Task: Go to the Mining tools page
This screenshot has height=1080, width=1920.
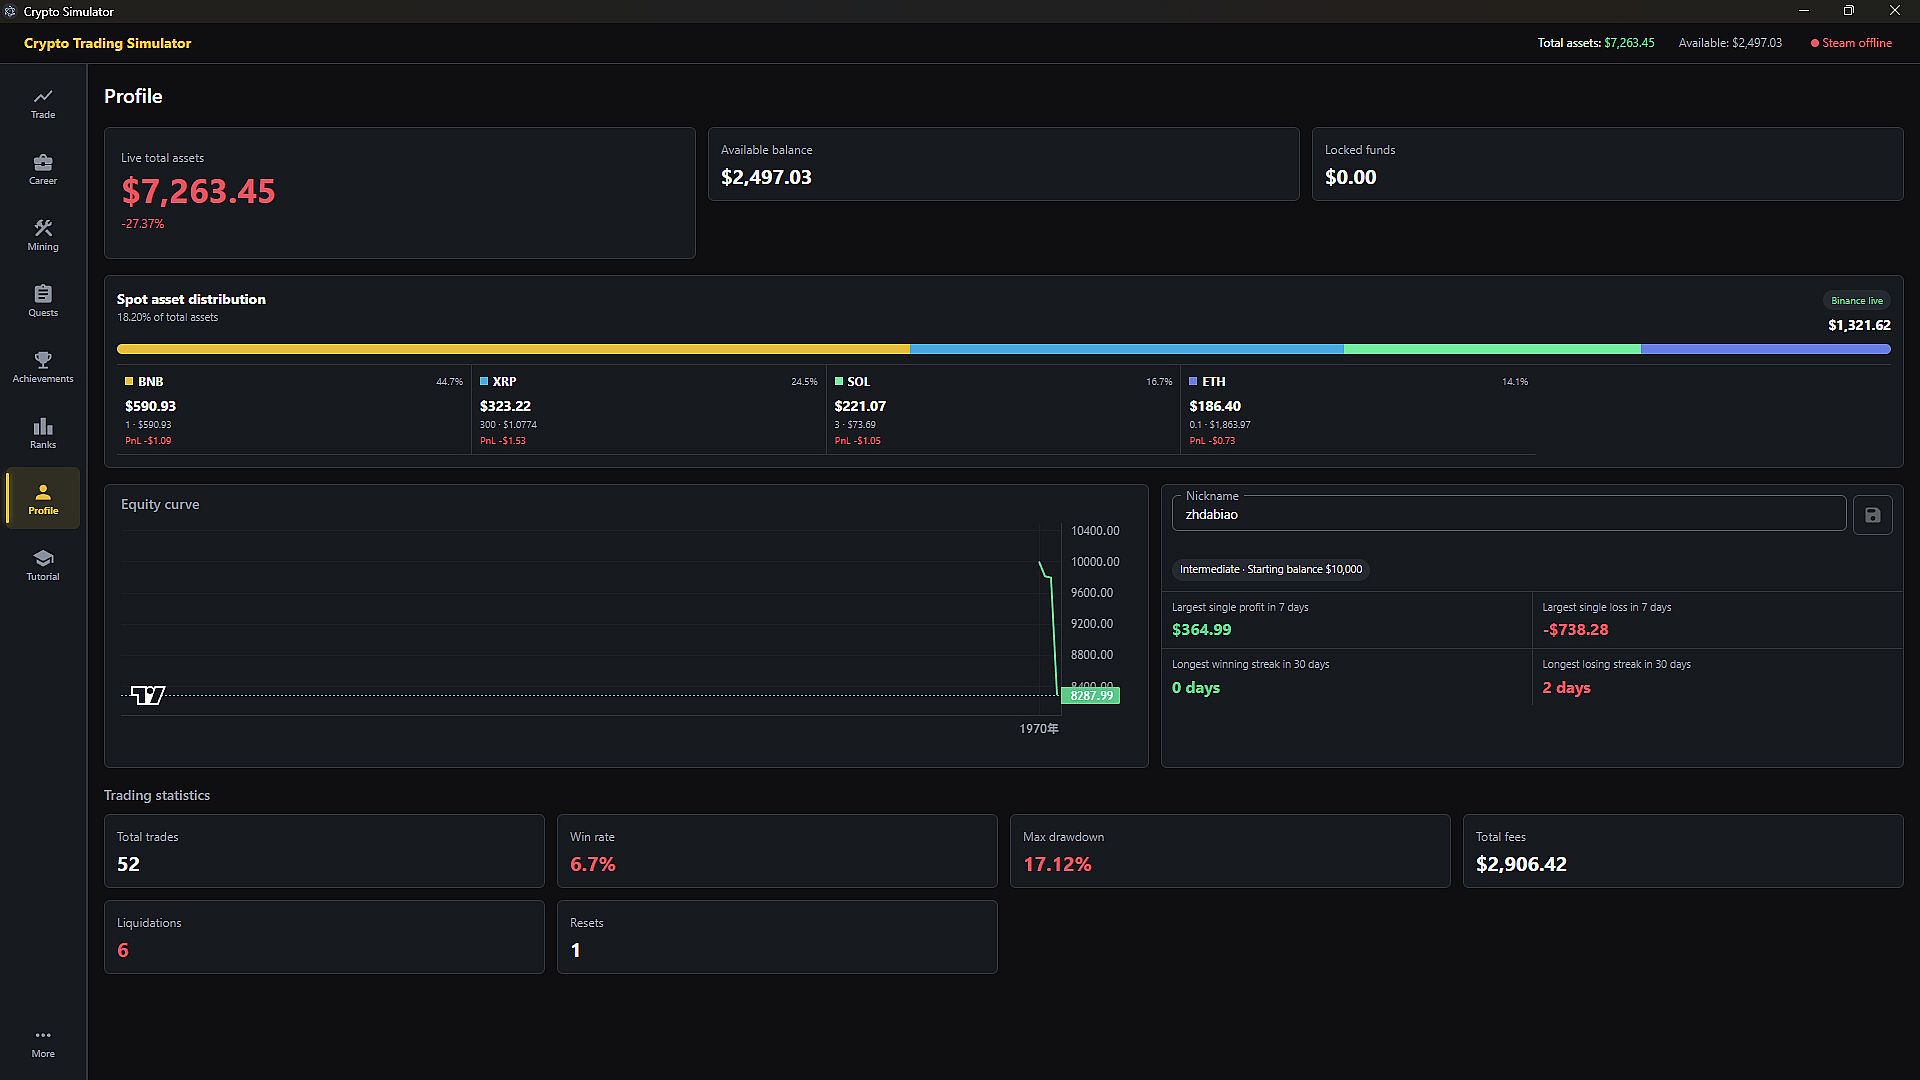Action: (43, 236)
